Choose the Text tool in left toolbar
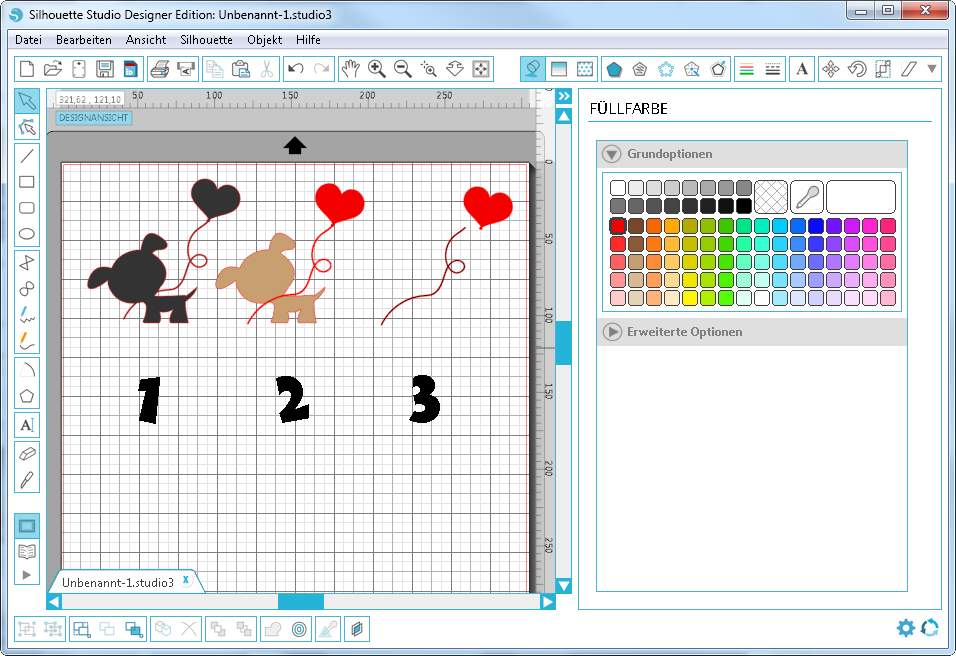 coord(27,425)
